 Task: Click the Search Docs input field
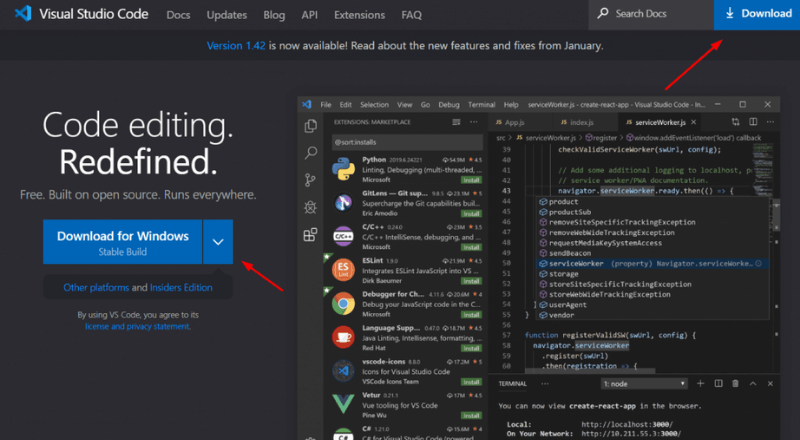[651, 14]
